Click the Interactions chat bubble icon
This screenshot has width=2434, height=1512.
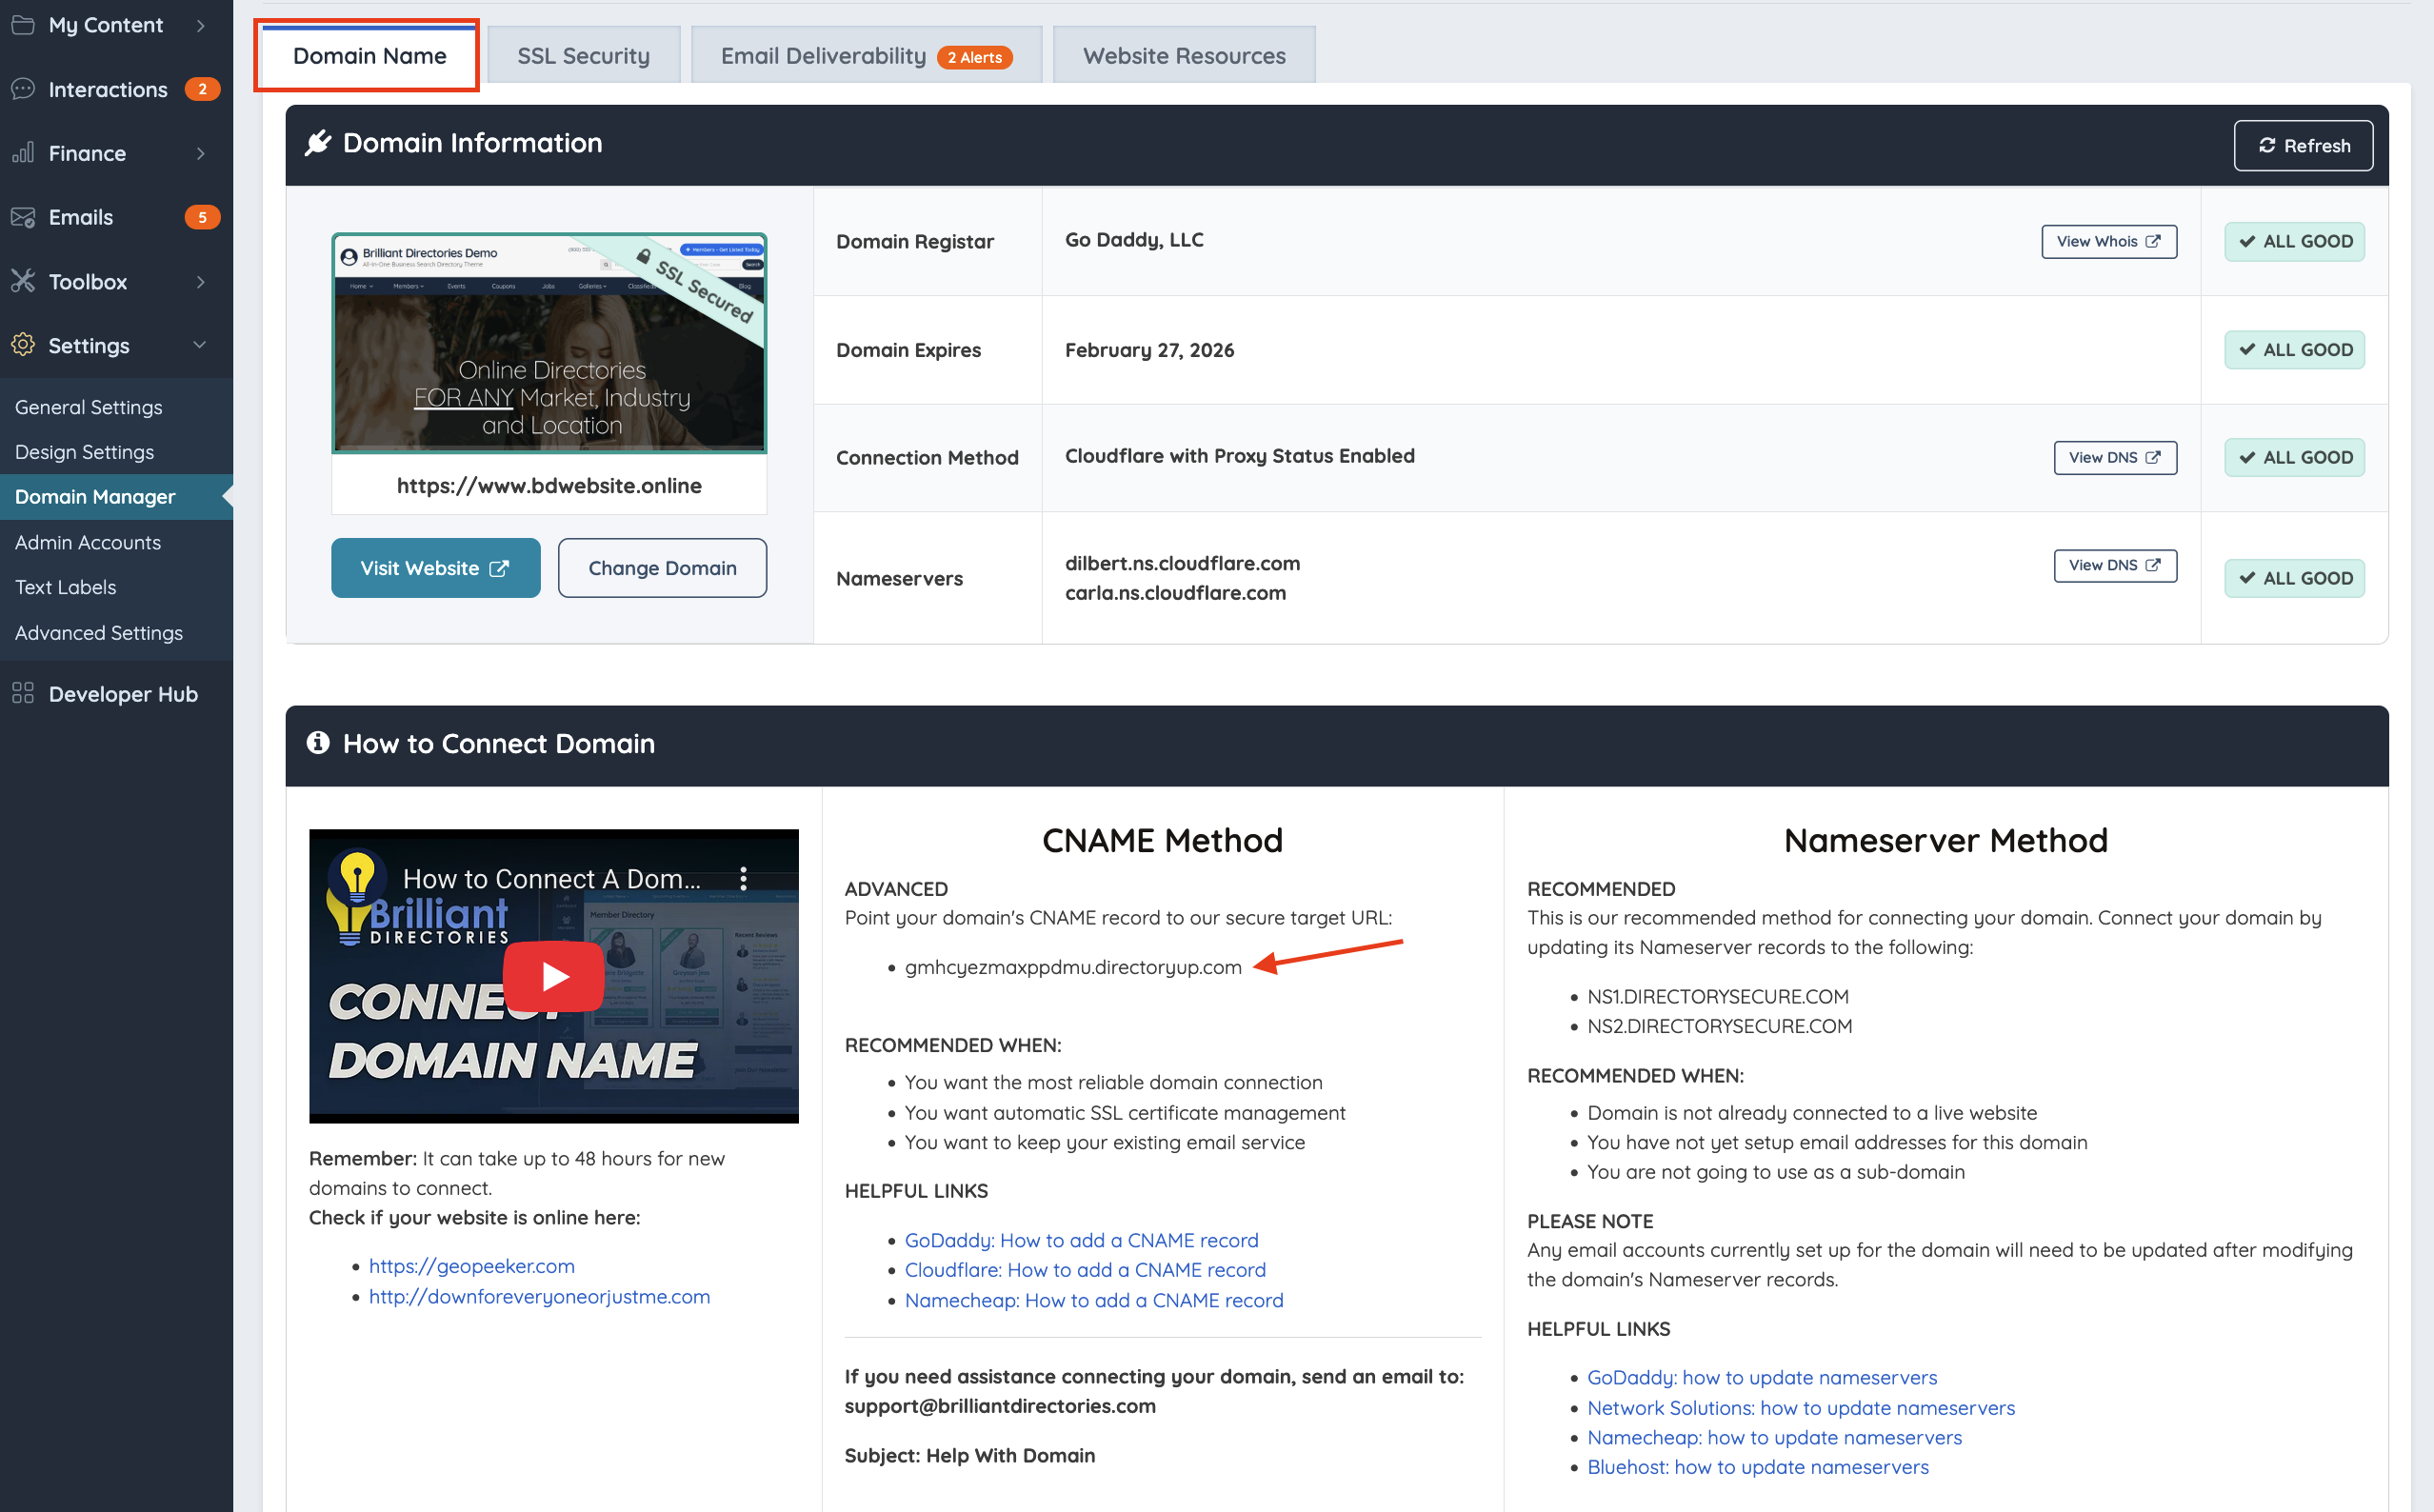[23, 89]
